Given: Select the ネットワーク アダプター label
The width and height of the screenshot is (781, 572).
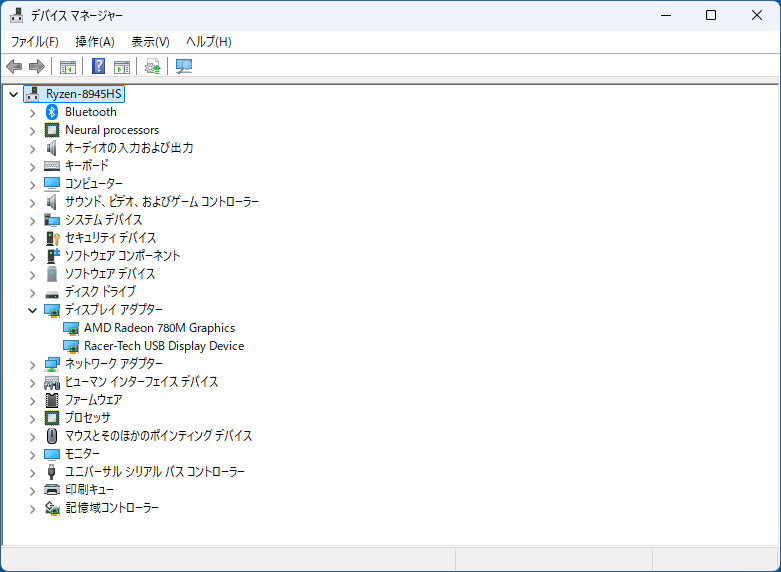Looking at the screenshot, I should (x=114, y=364).
